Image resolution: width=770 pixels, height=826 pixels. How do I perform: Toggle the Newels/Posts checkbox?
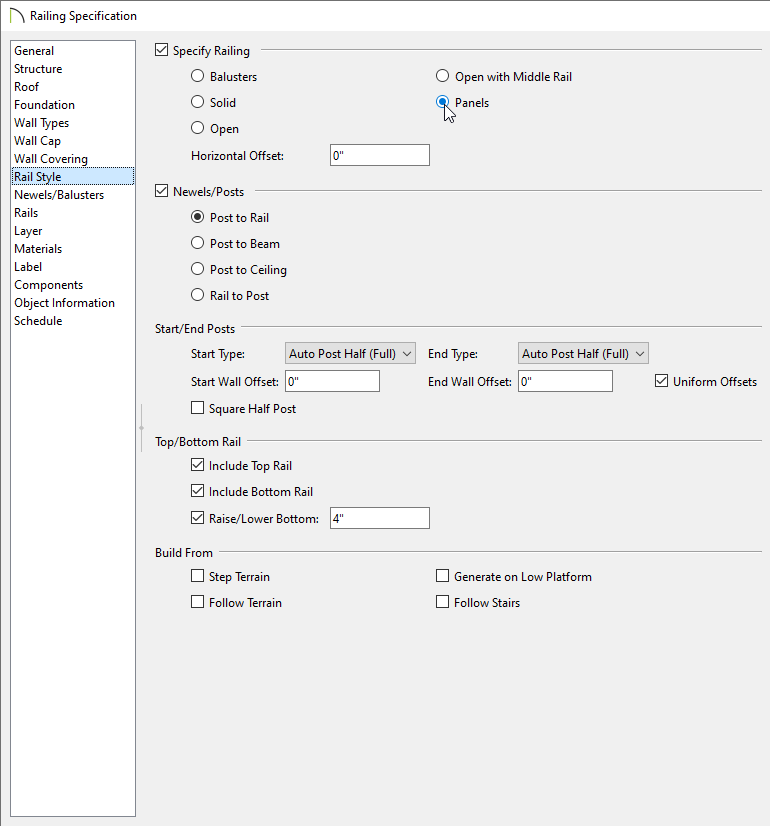[x=162, y=191]
